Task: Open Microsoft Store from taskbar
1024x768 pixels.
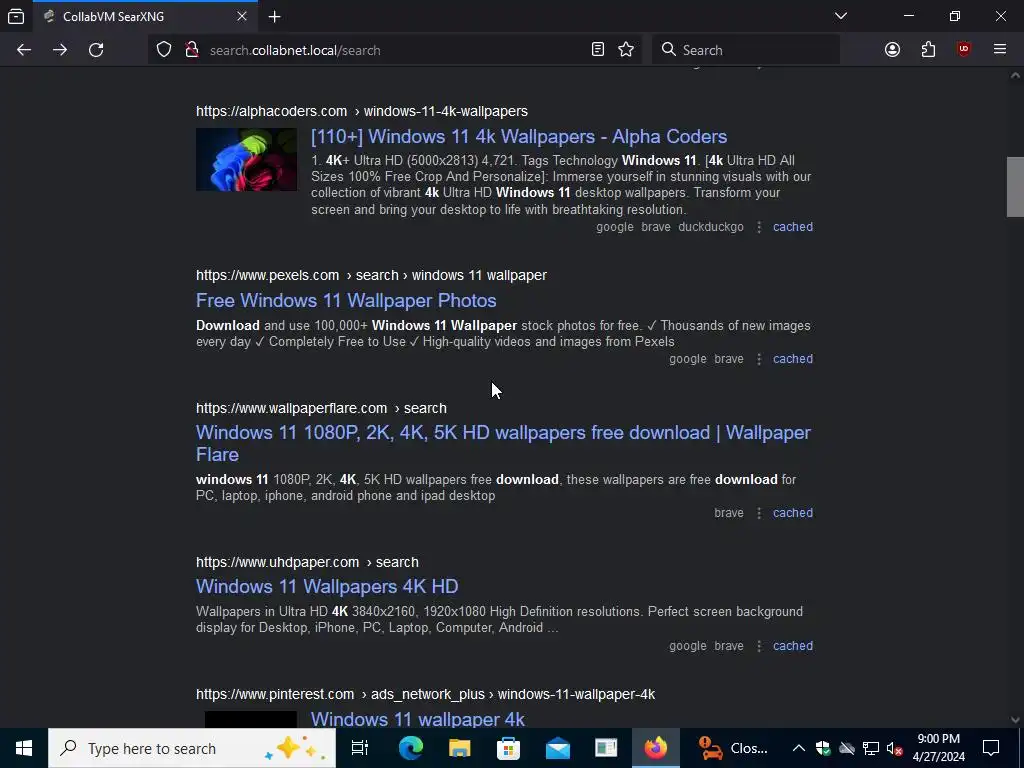Action: coord(509,748)
